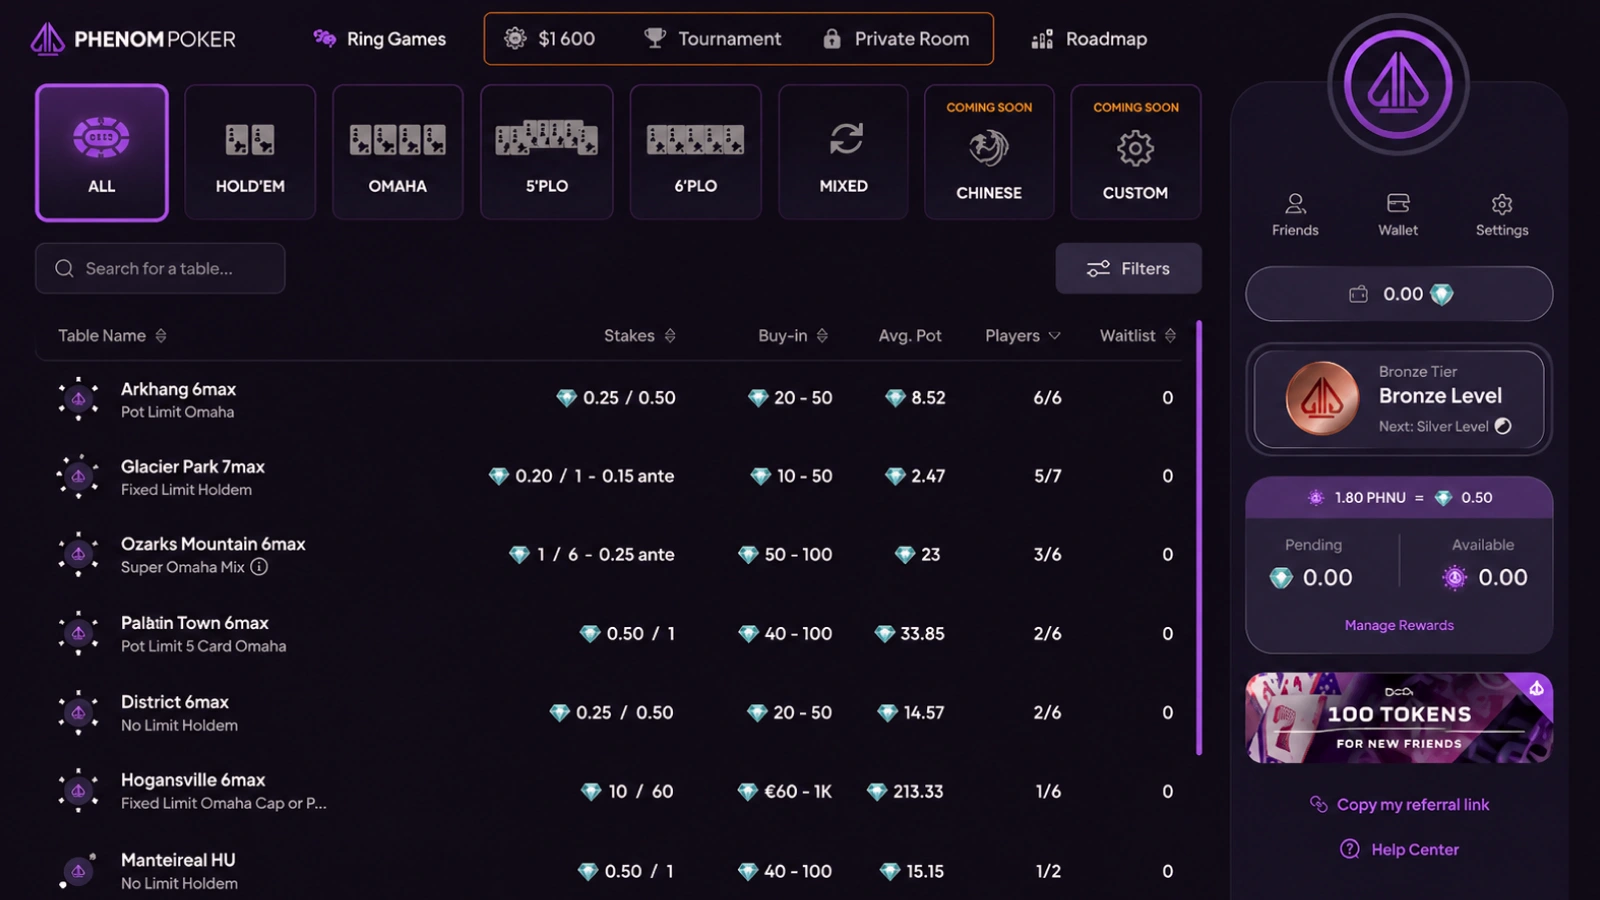
Task: Click the Available rewards PHNU icon
Action: pos(1455,578)
